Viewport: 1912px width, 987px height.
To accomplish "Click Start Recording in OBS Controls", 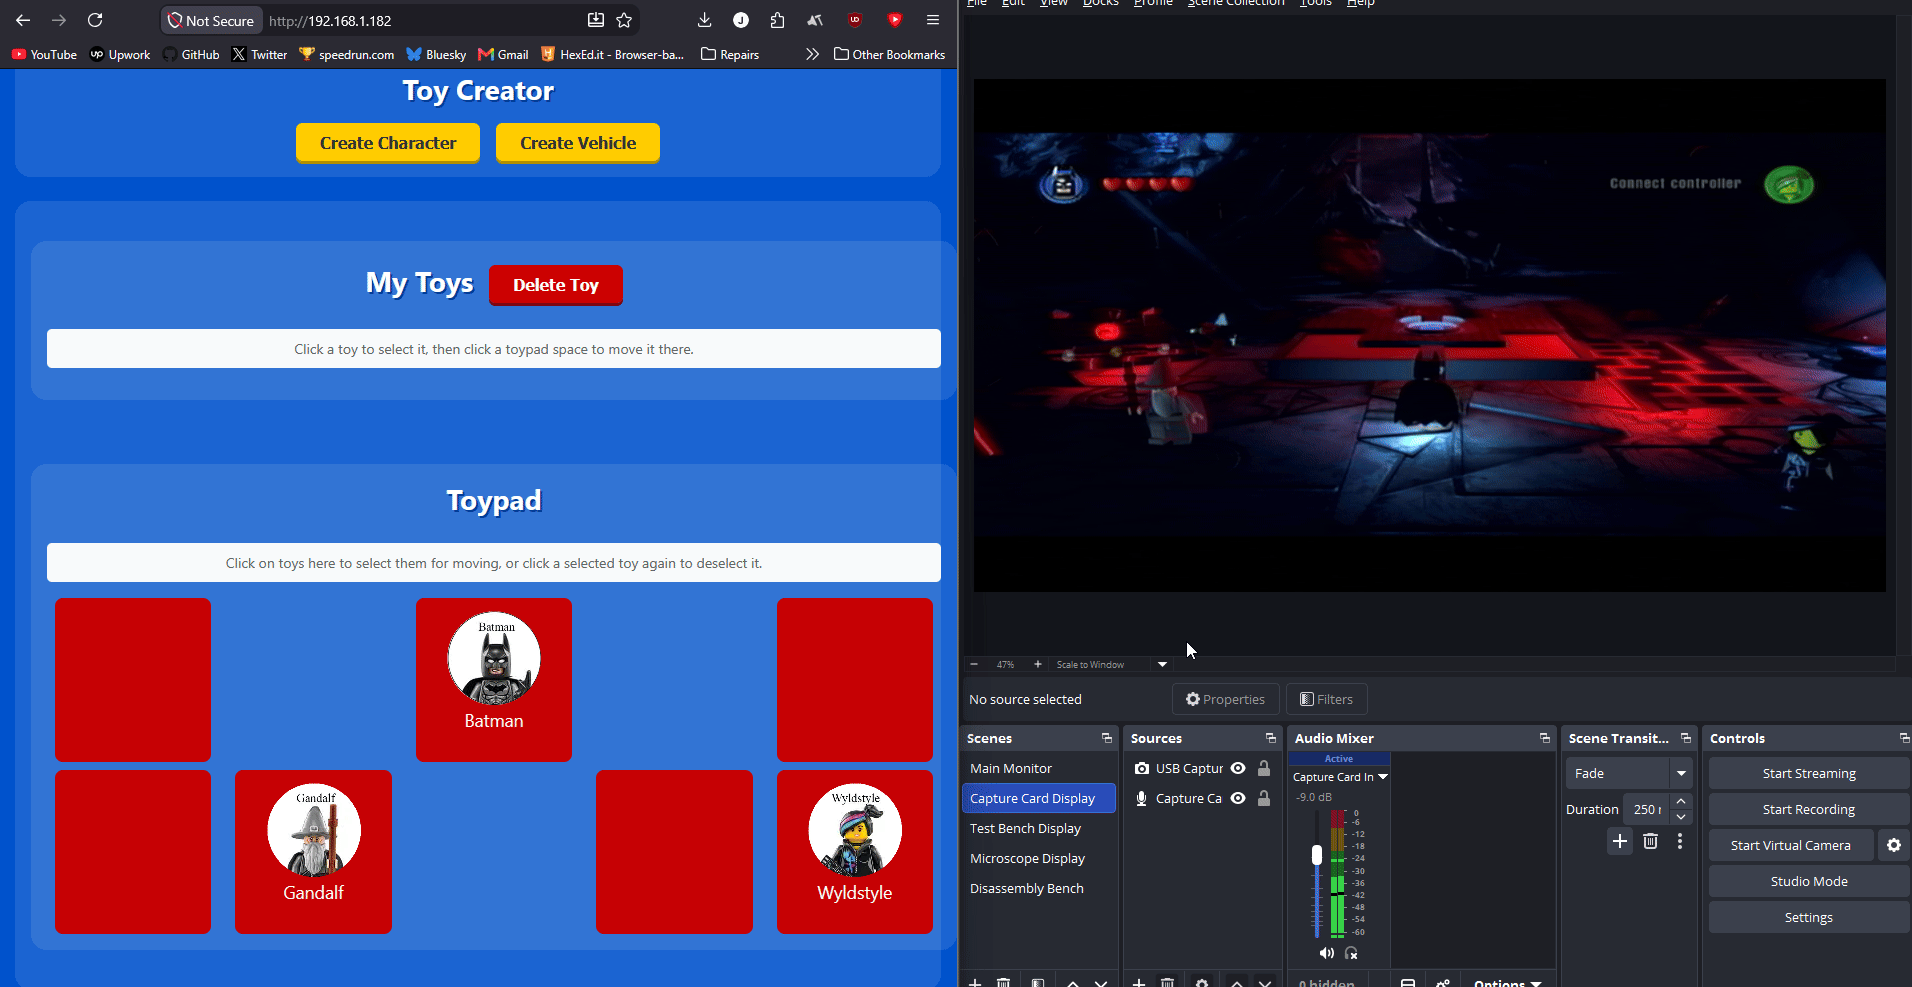I will pyautogui.click(x=1809, y=809).
